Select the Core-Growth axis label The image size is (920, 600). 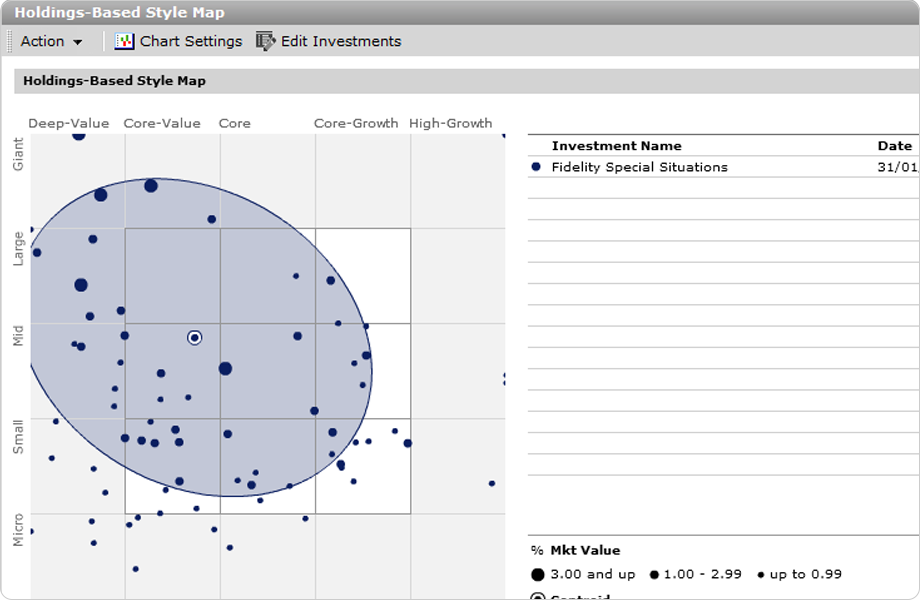(x=355, y=123)
